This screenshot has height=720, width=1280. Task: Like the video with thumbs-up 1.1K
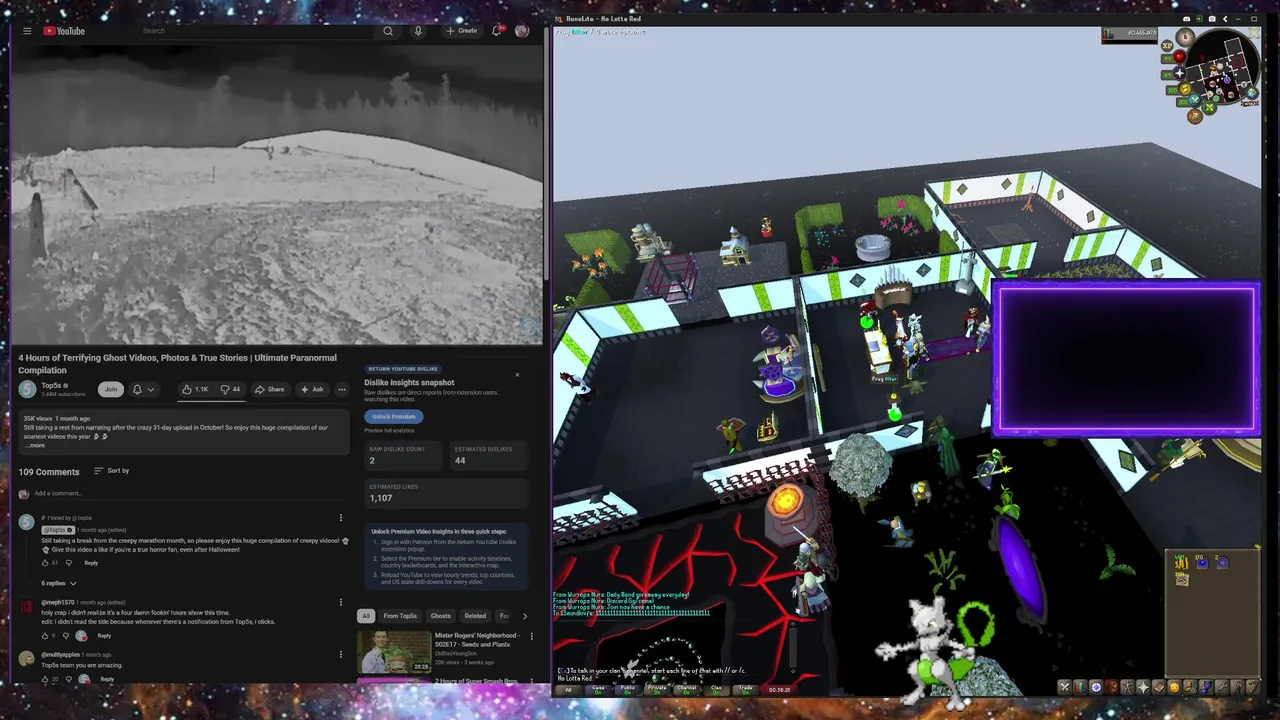tap(195, 389)
